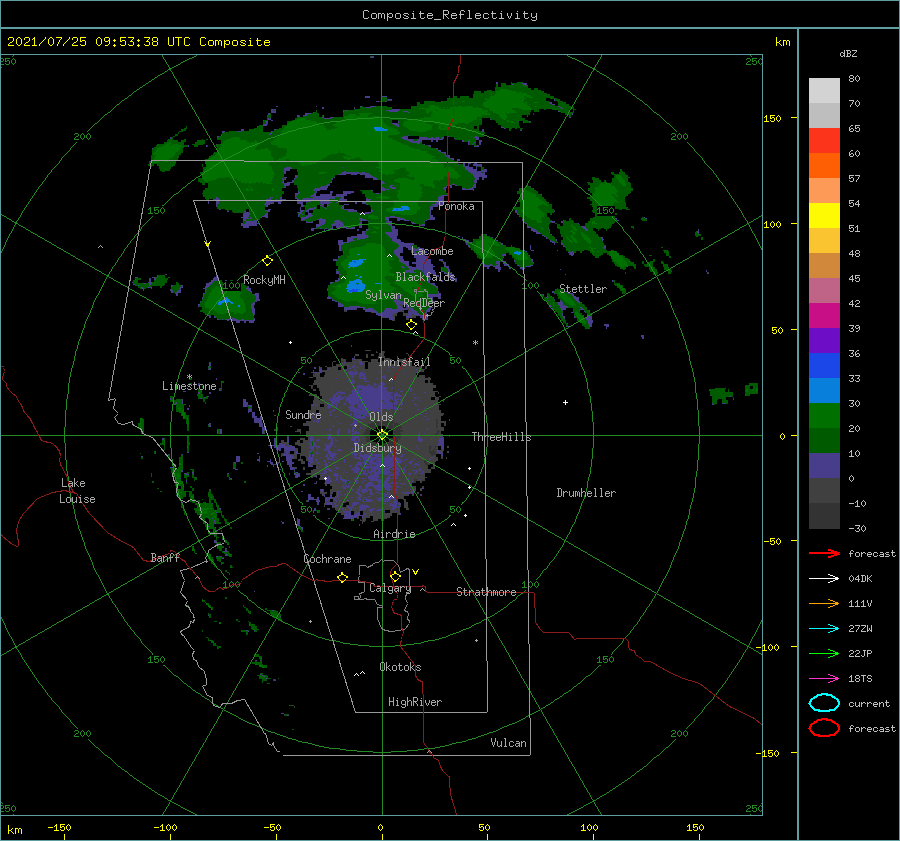900x841 pixels.
Task: Click the -150 tick on bottom axis
Action: 59,827
